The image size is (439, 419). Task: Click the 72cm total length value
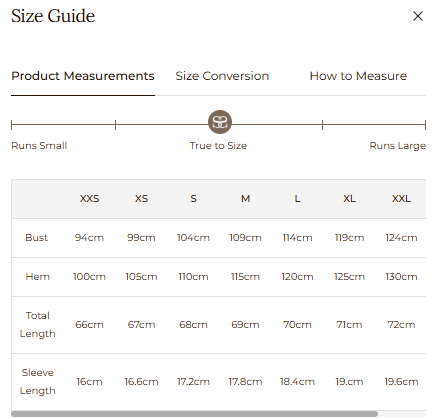[401, 325]
